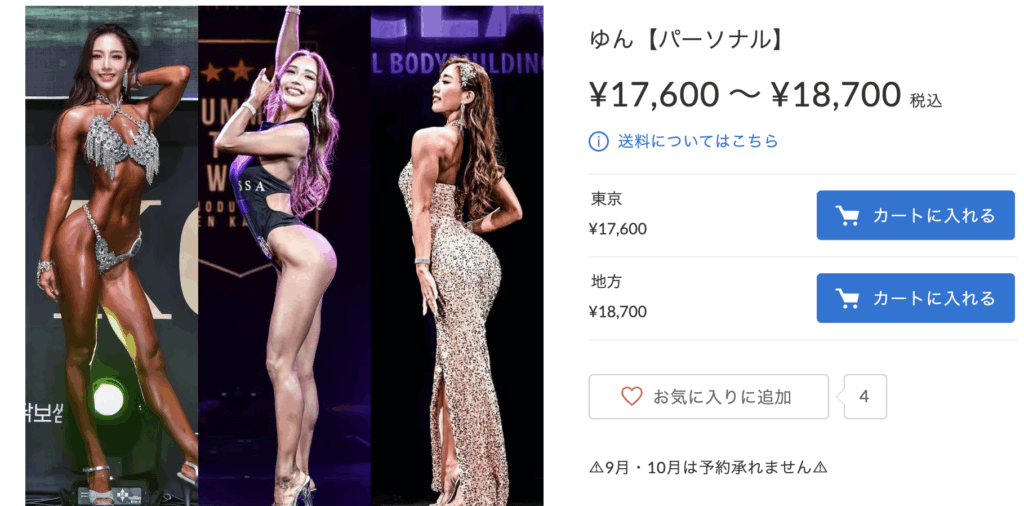Open the gold sequin dress photo
The width and height of the screenshot is (1024, 506).
click(457, 256)
